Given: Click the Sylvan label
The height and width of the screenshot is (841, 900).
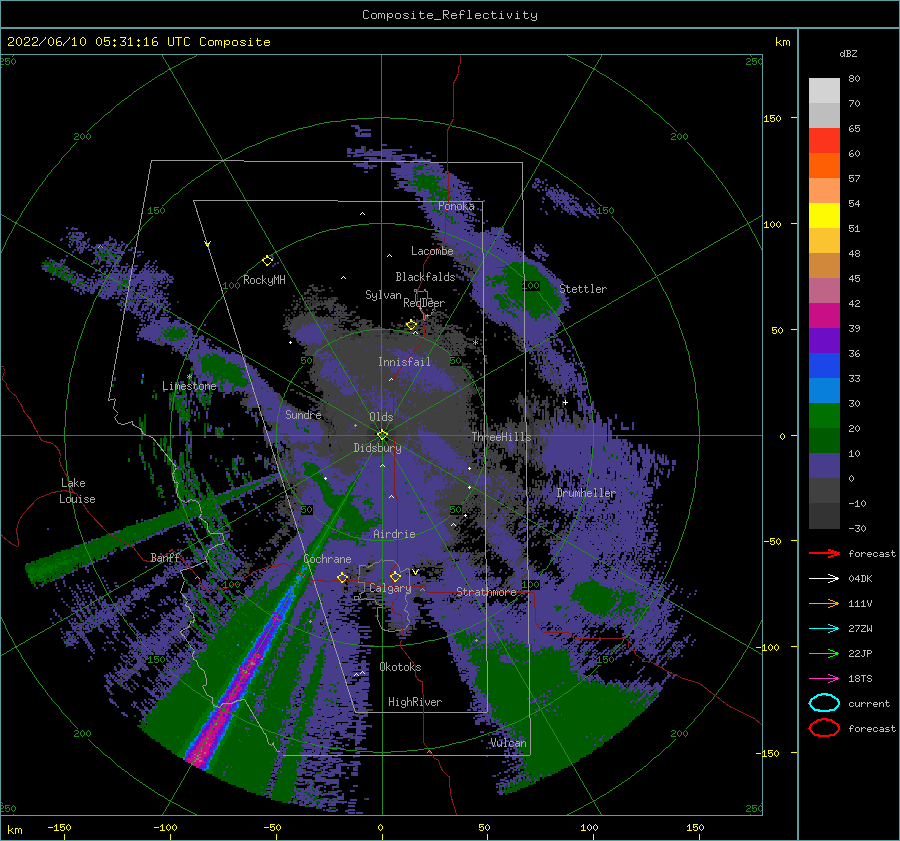Looking at the screenshot, I should (383, 295).
